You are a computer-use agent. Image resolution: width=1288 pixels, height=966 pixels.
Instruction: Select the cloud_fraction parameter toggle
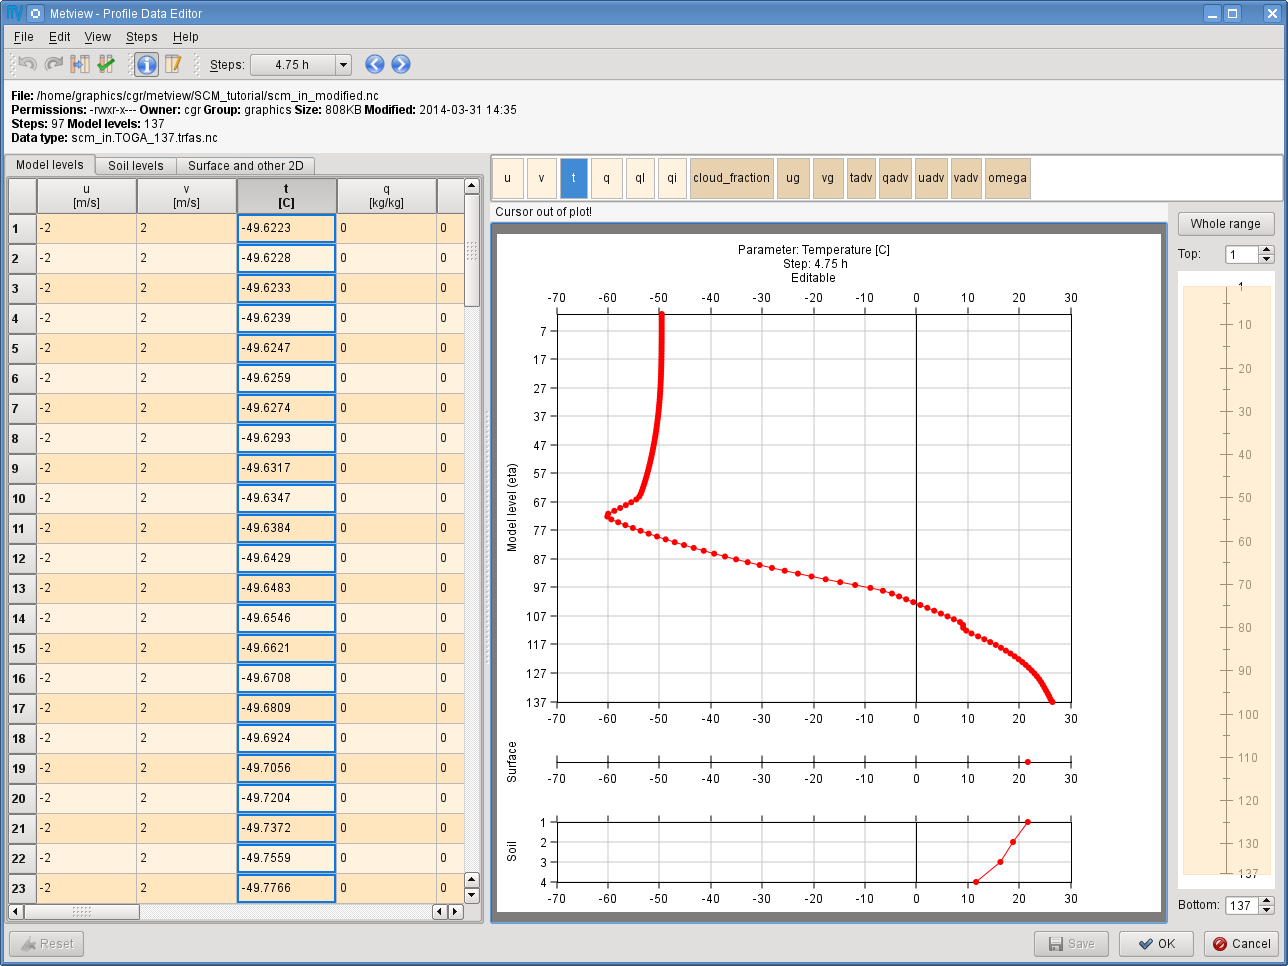[x=732, y=178]
